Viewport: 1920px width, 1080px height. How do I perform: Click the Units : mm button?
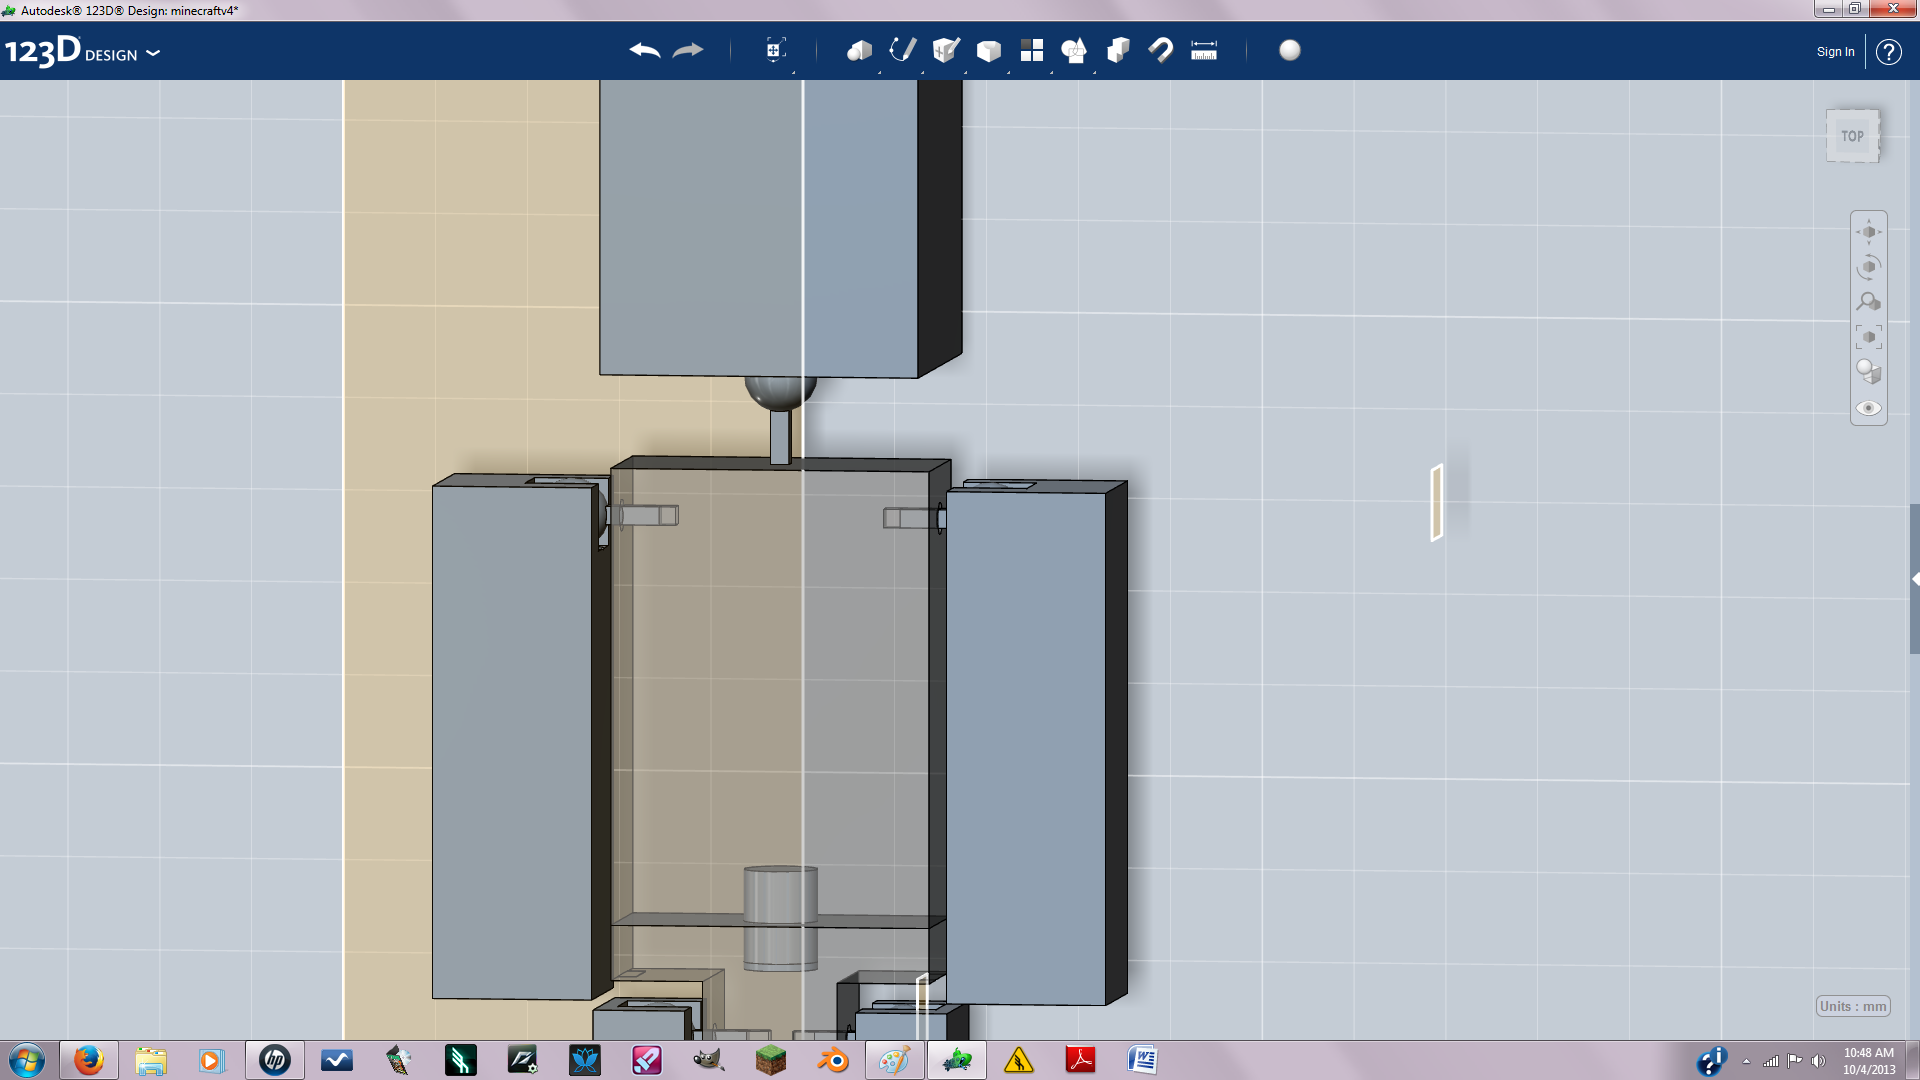(x=1853, y=1006)
